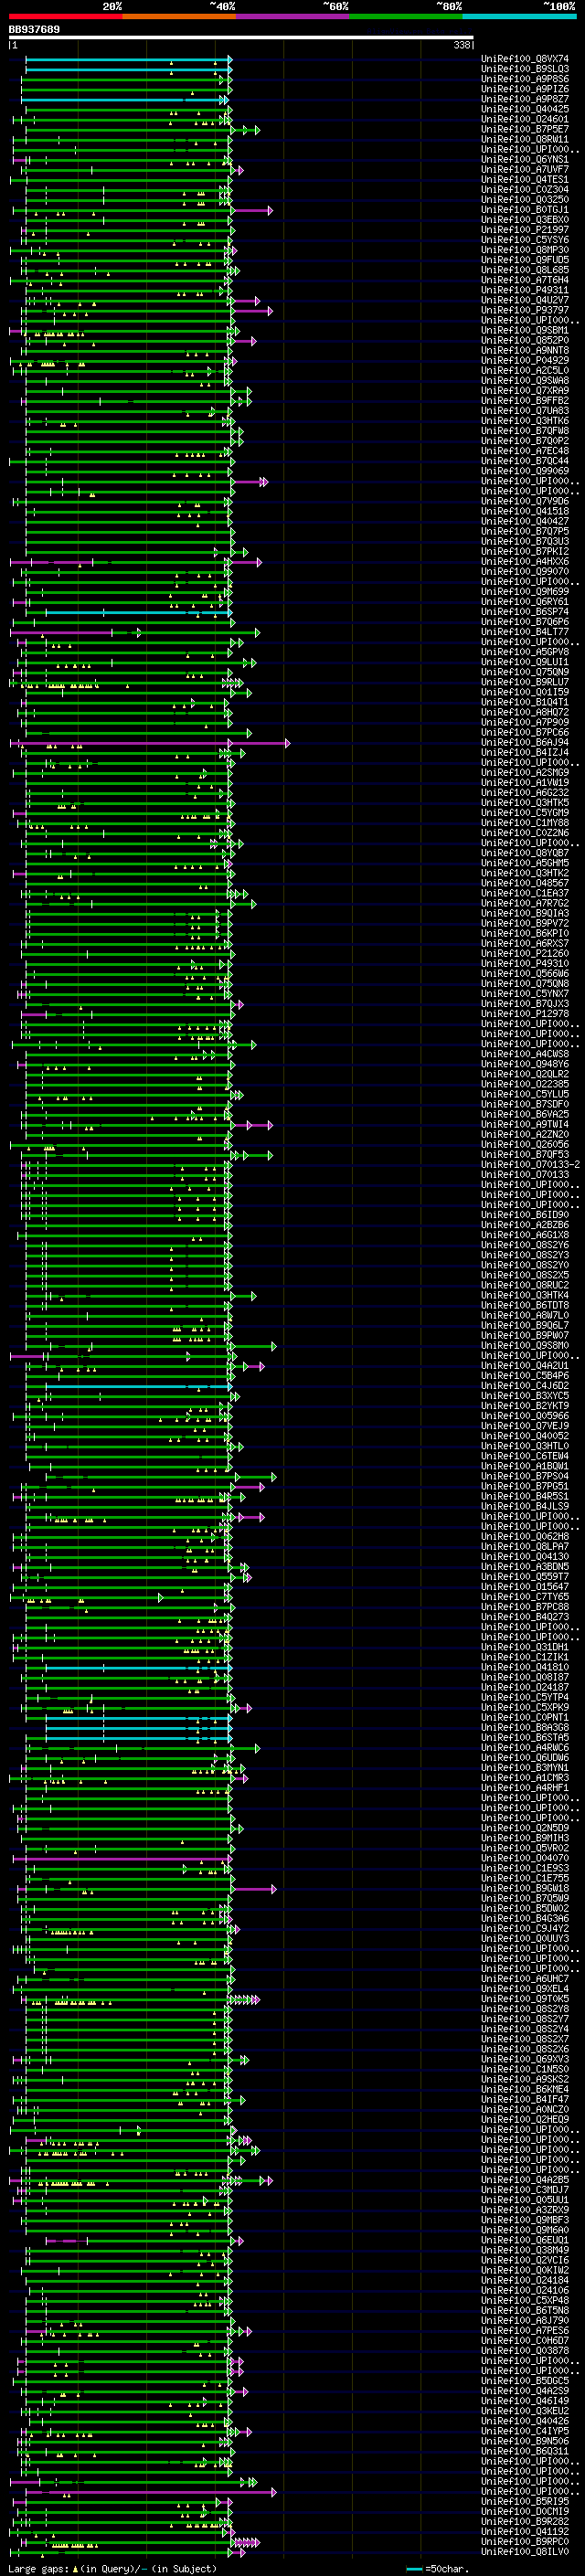The width and height of the screenshot is (585, 2576).
Task: Click hit label UniRef100_A4HXX6
Action: pyautogui.click(x=525, y=562)
